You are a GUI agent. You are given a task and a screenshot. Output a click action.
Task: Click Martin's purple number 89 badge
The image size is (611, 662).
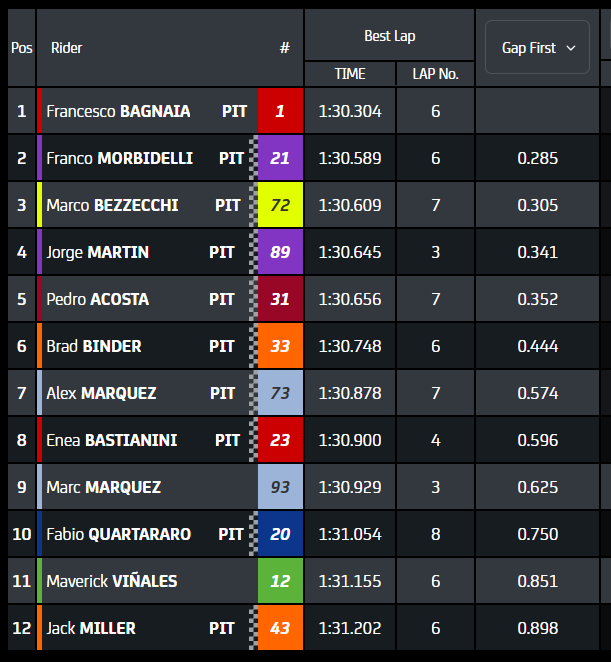point(280,252)
